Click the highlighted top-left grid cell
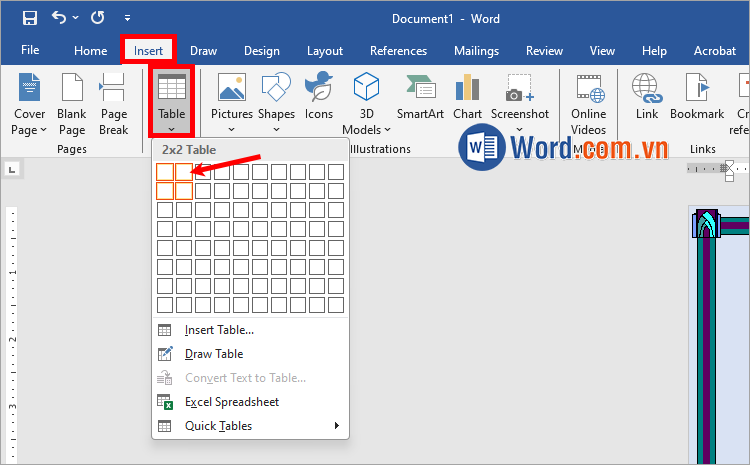This screenshot has width=750, height=465. 165,172
